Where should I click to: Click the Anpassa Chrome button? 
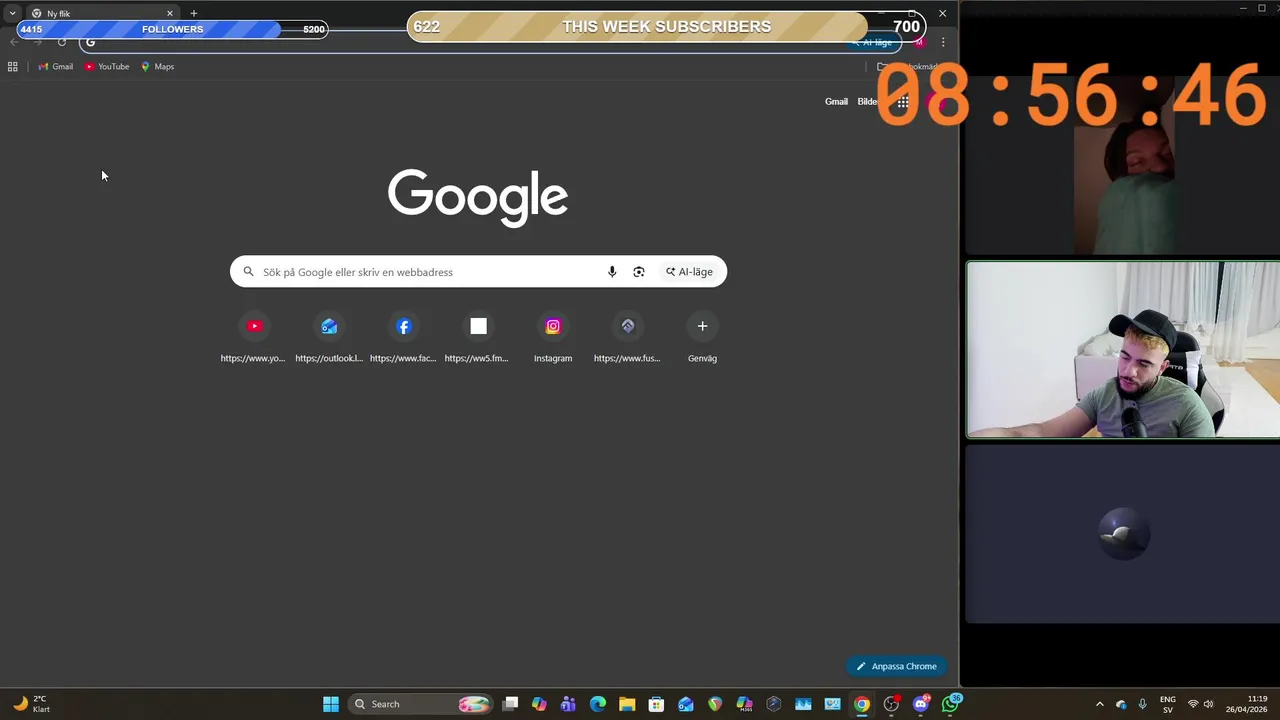coord(896,666)
